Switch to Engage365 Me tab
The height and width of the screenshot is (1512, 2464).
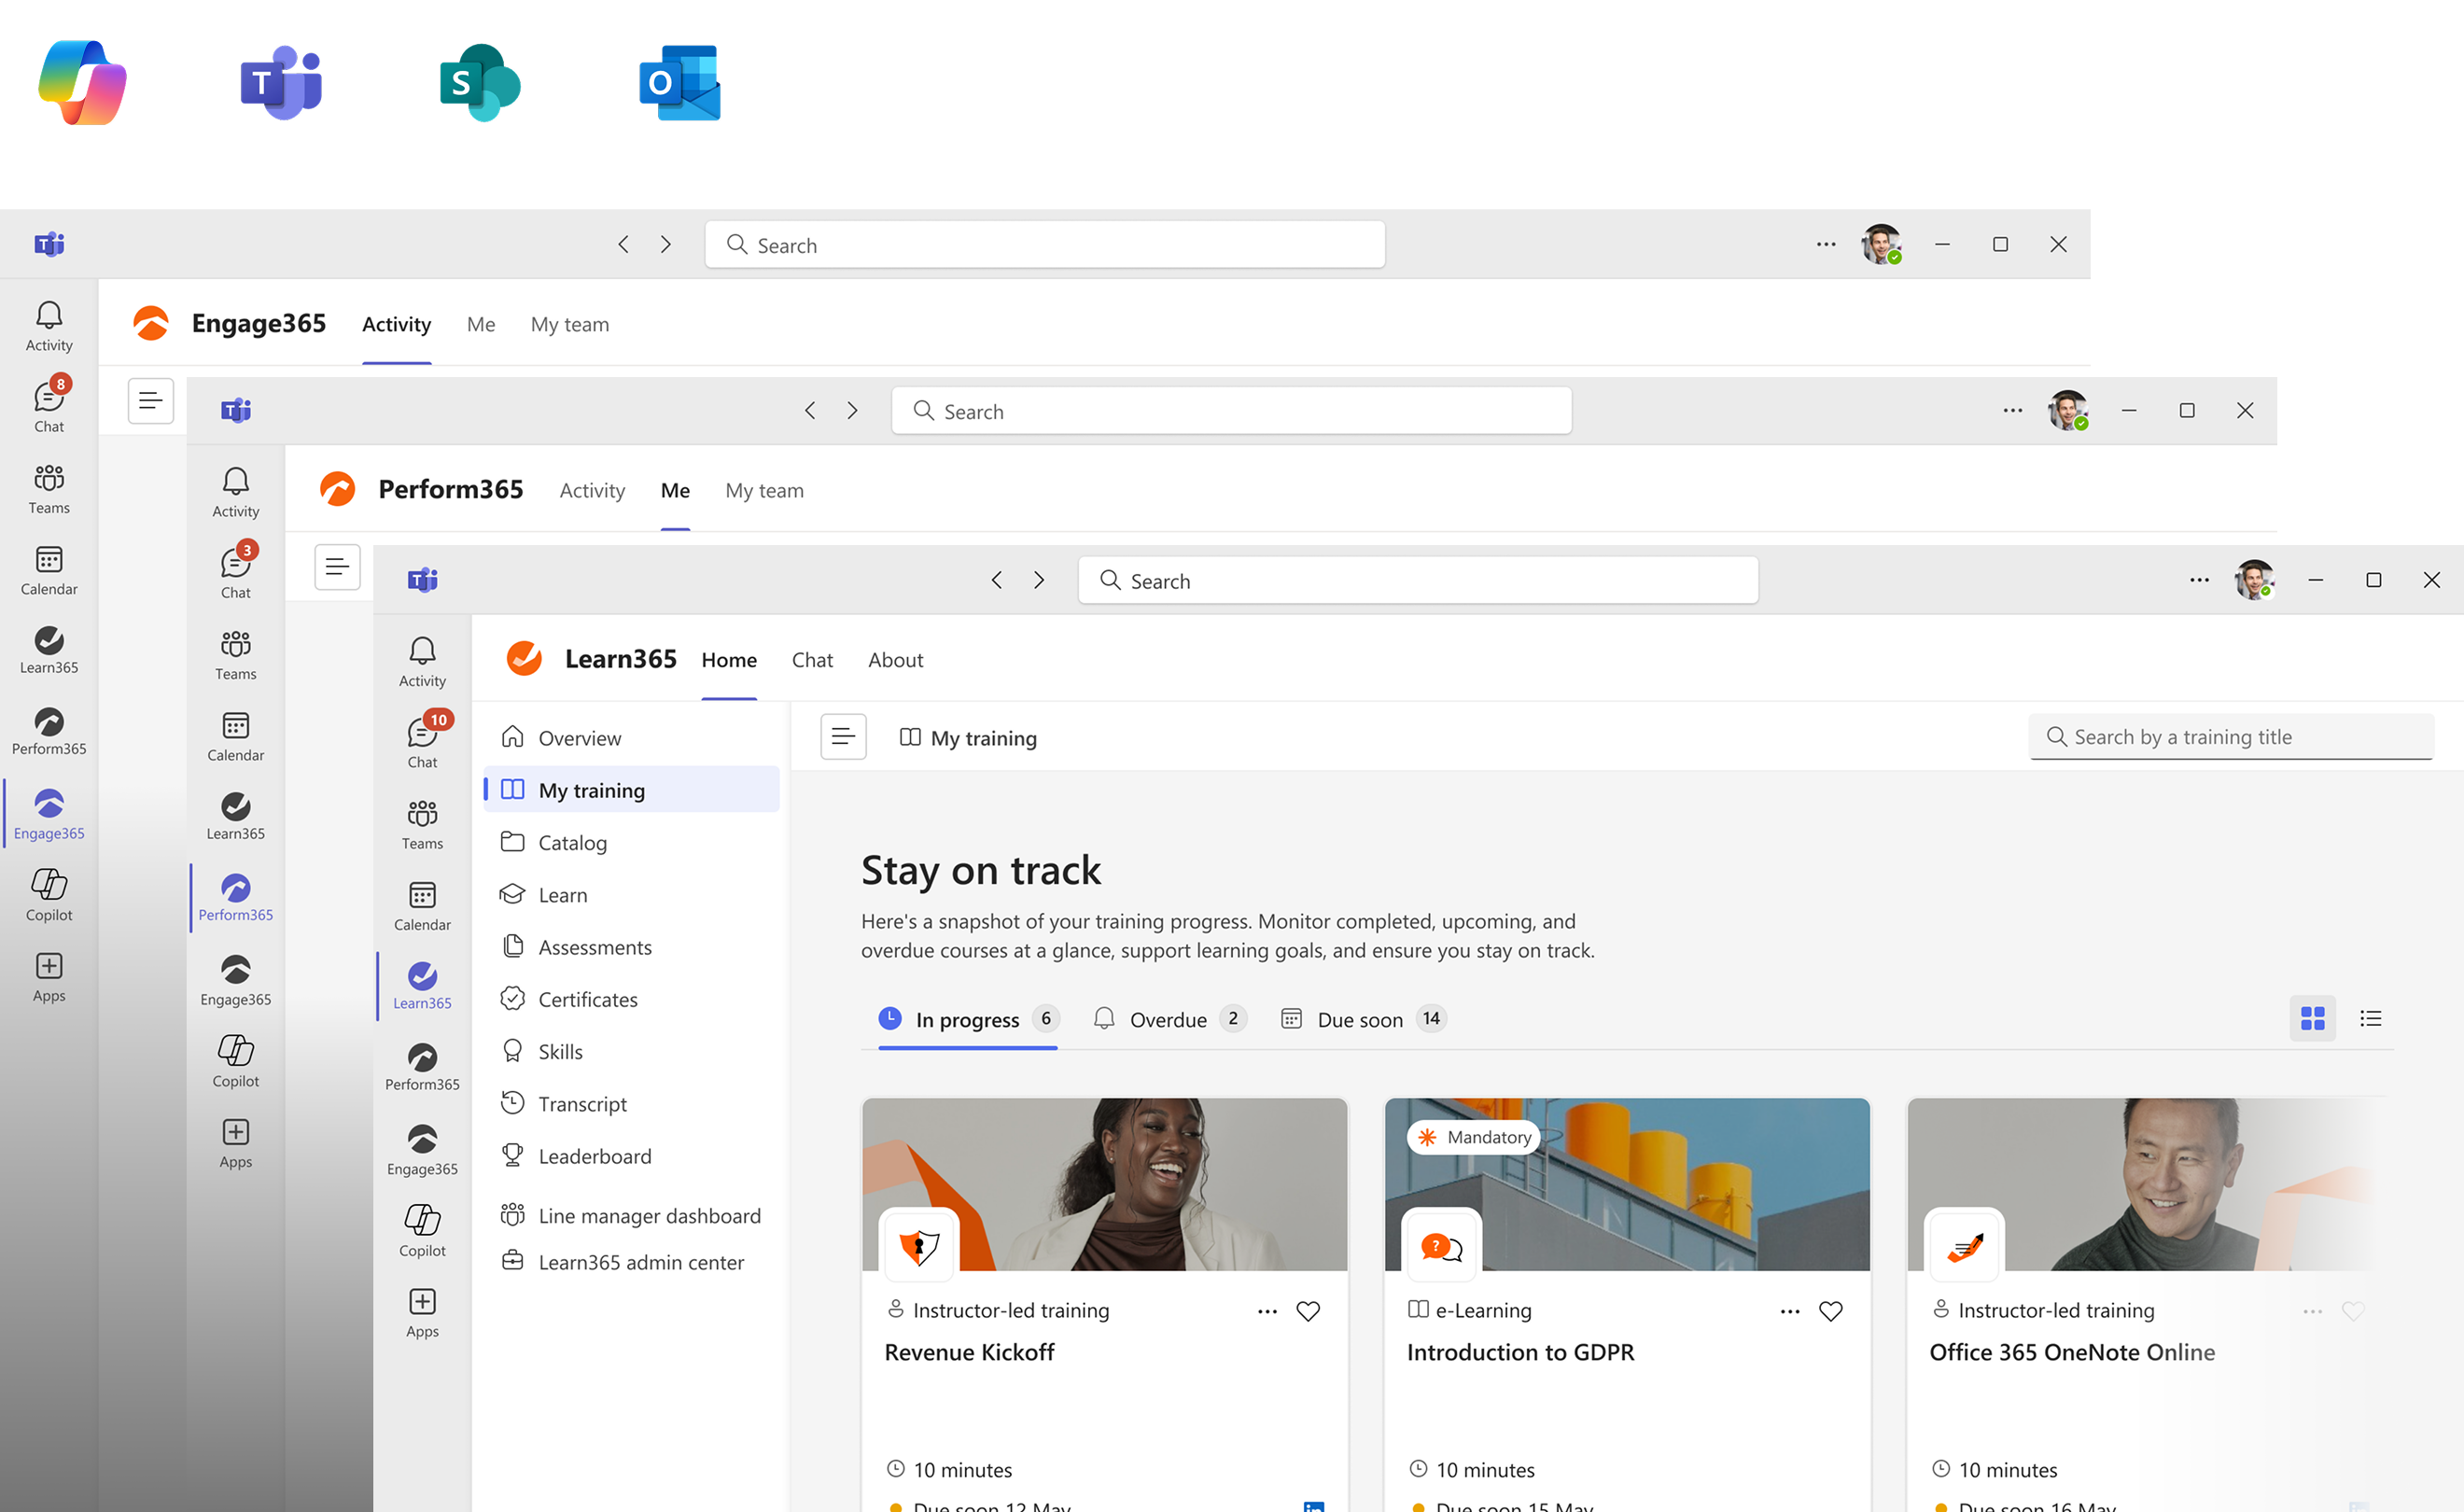(x=481, y=324)
